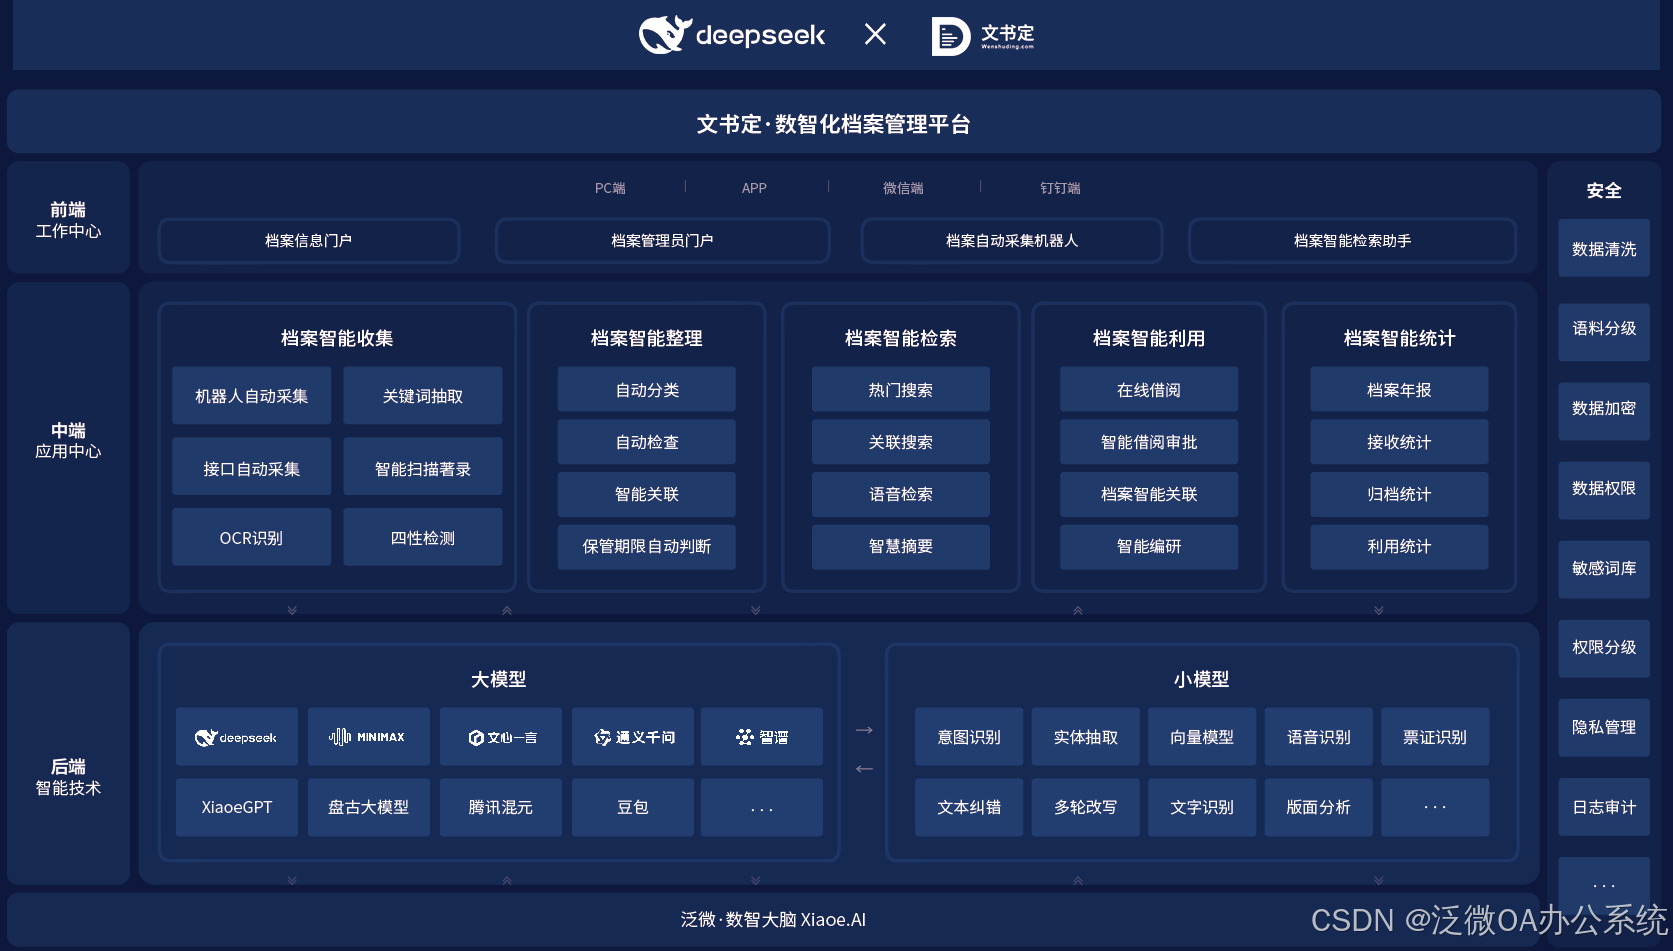This screenshot has height=951, width=1673.
Task: Open 档案自动采集机器人
Action: 1012,241
